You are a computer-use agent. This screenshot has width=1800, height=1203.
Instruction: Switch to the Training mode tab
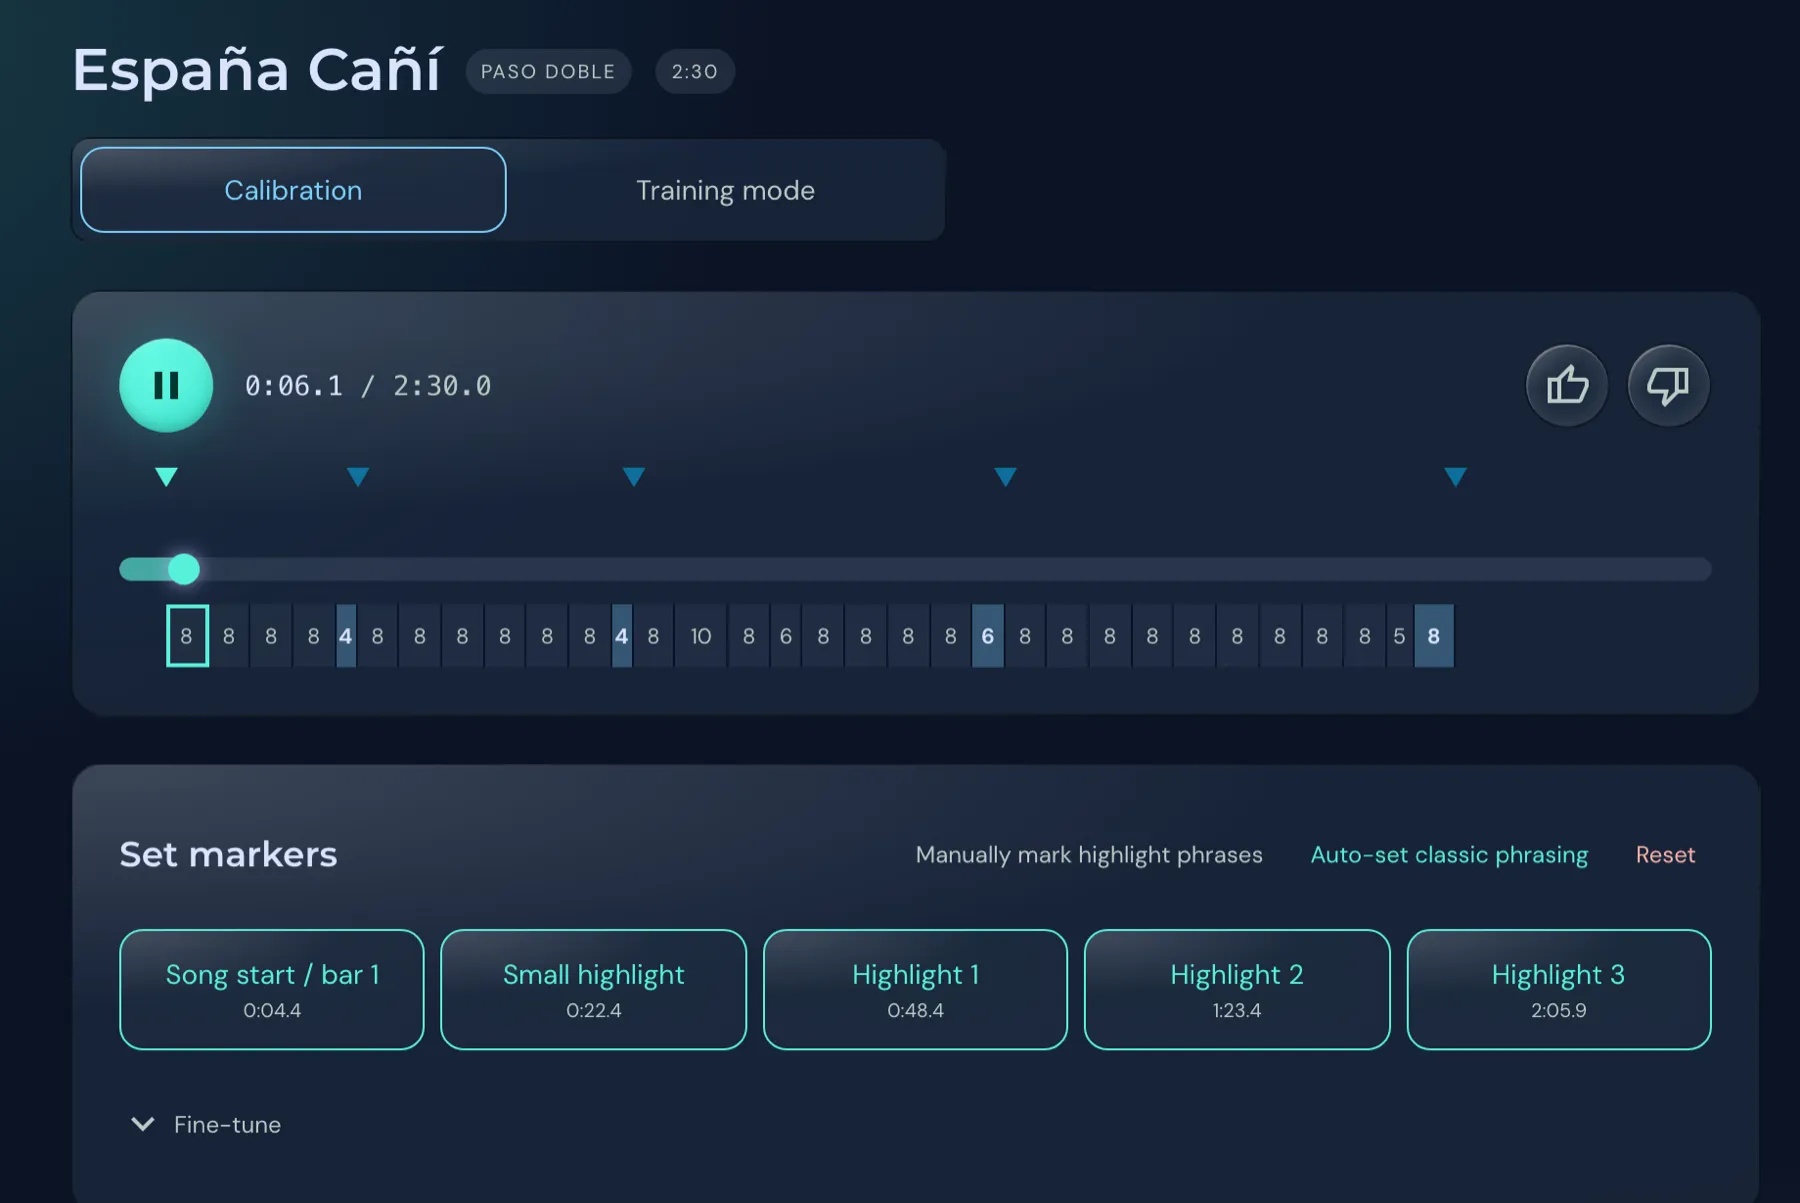(725, 190)
